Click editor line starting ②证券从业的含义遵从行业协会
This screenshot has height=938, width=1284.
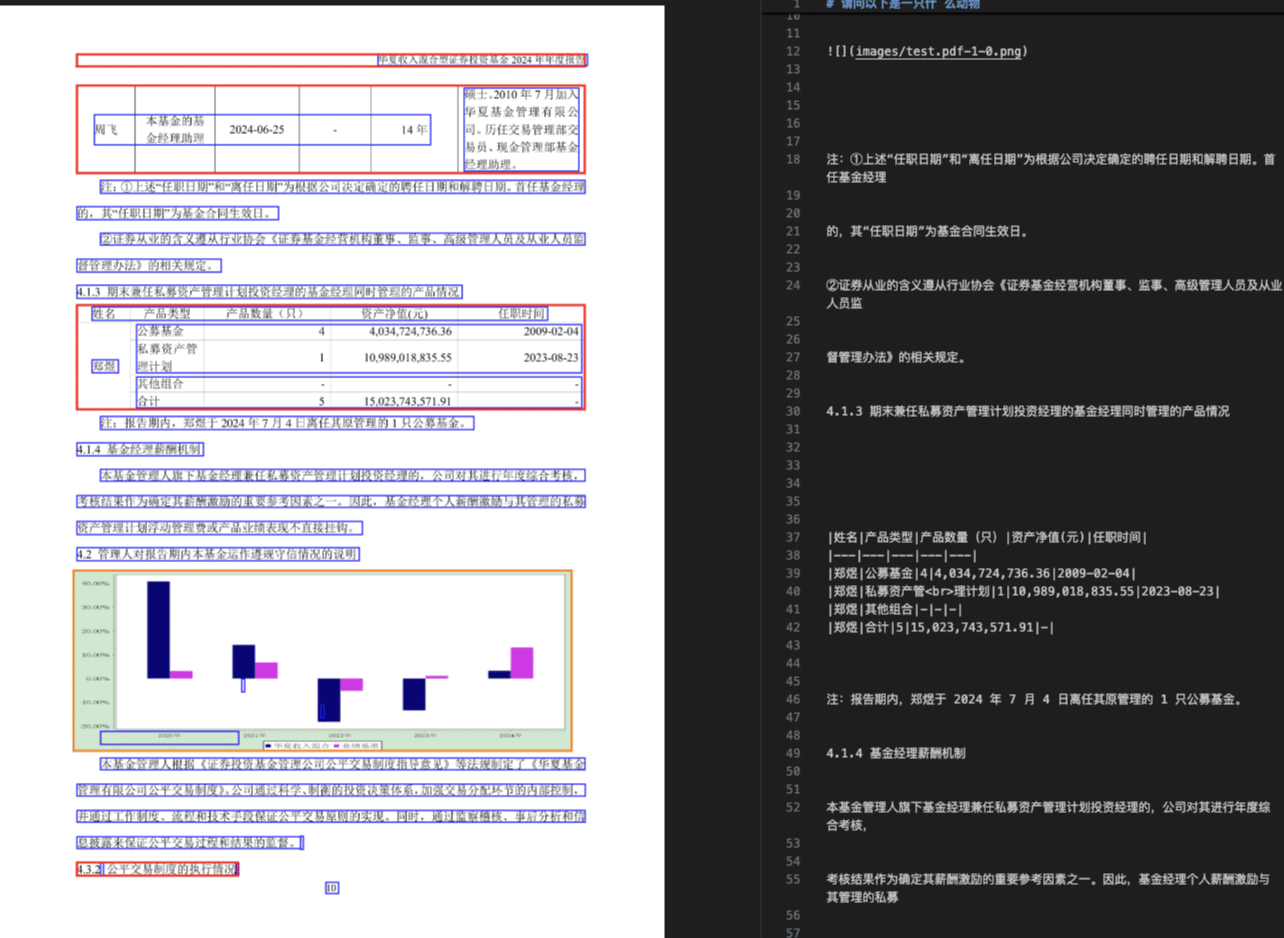point(1054,294)
